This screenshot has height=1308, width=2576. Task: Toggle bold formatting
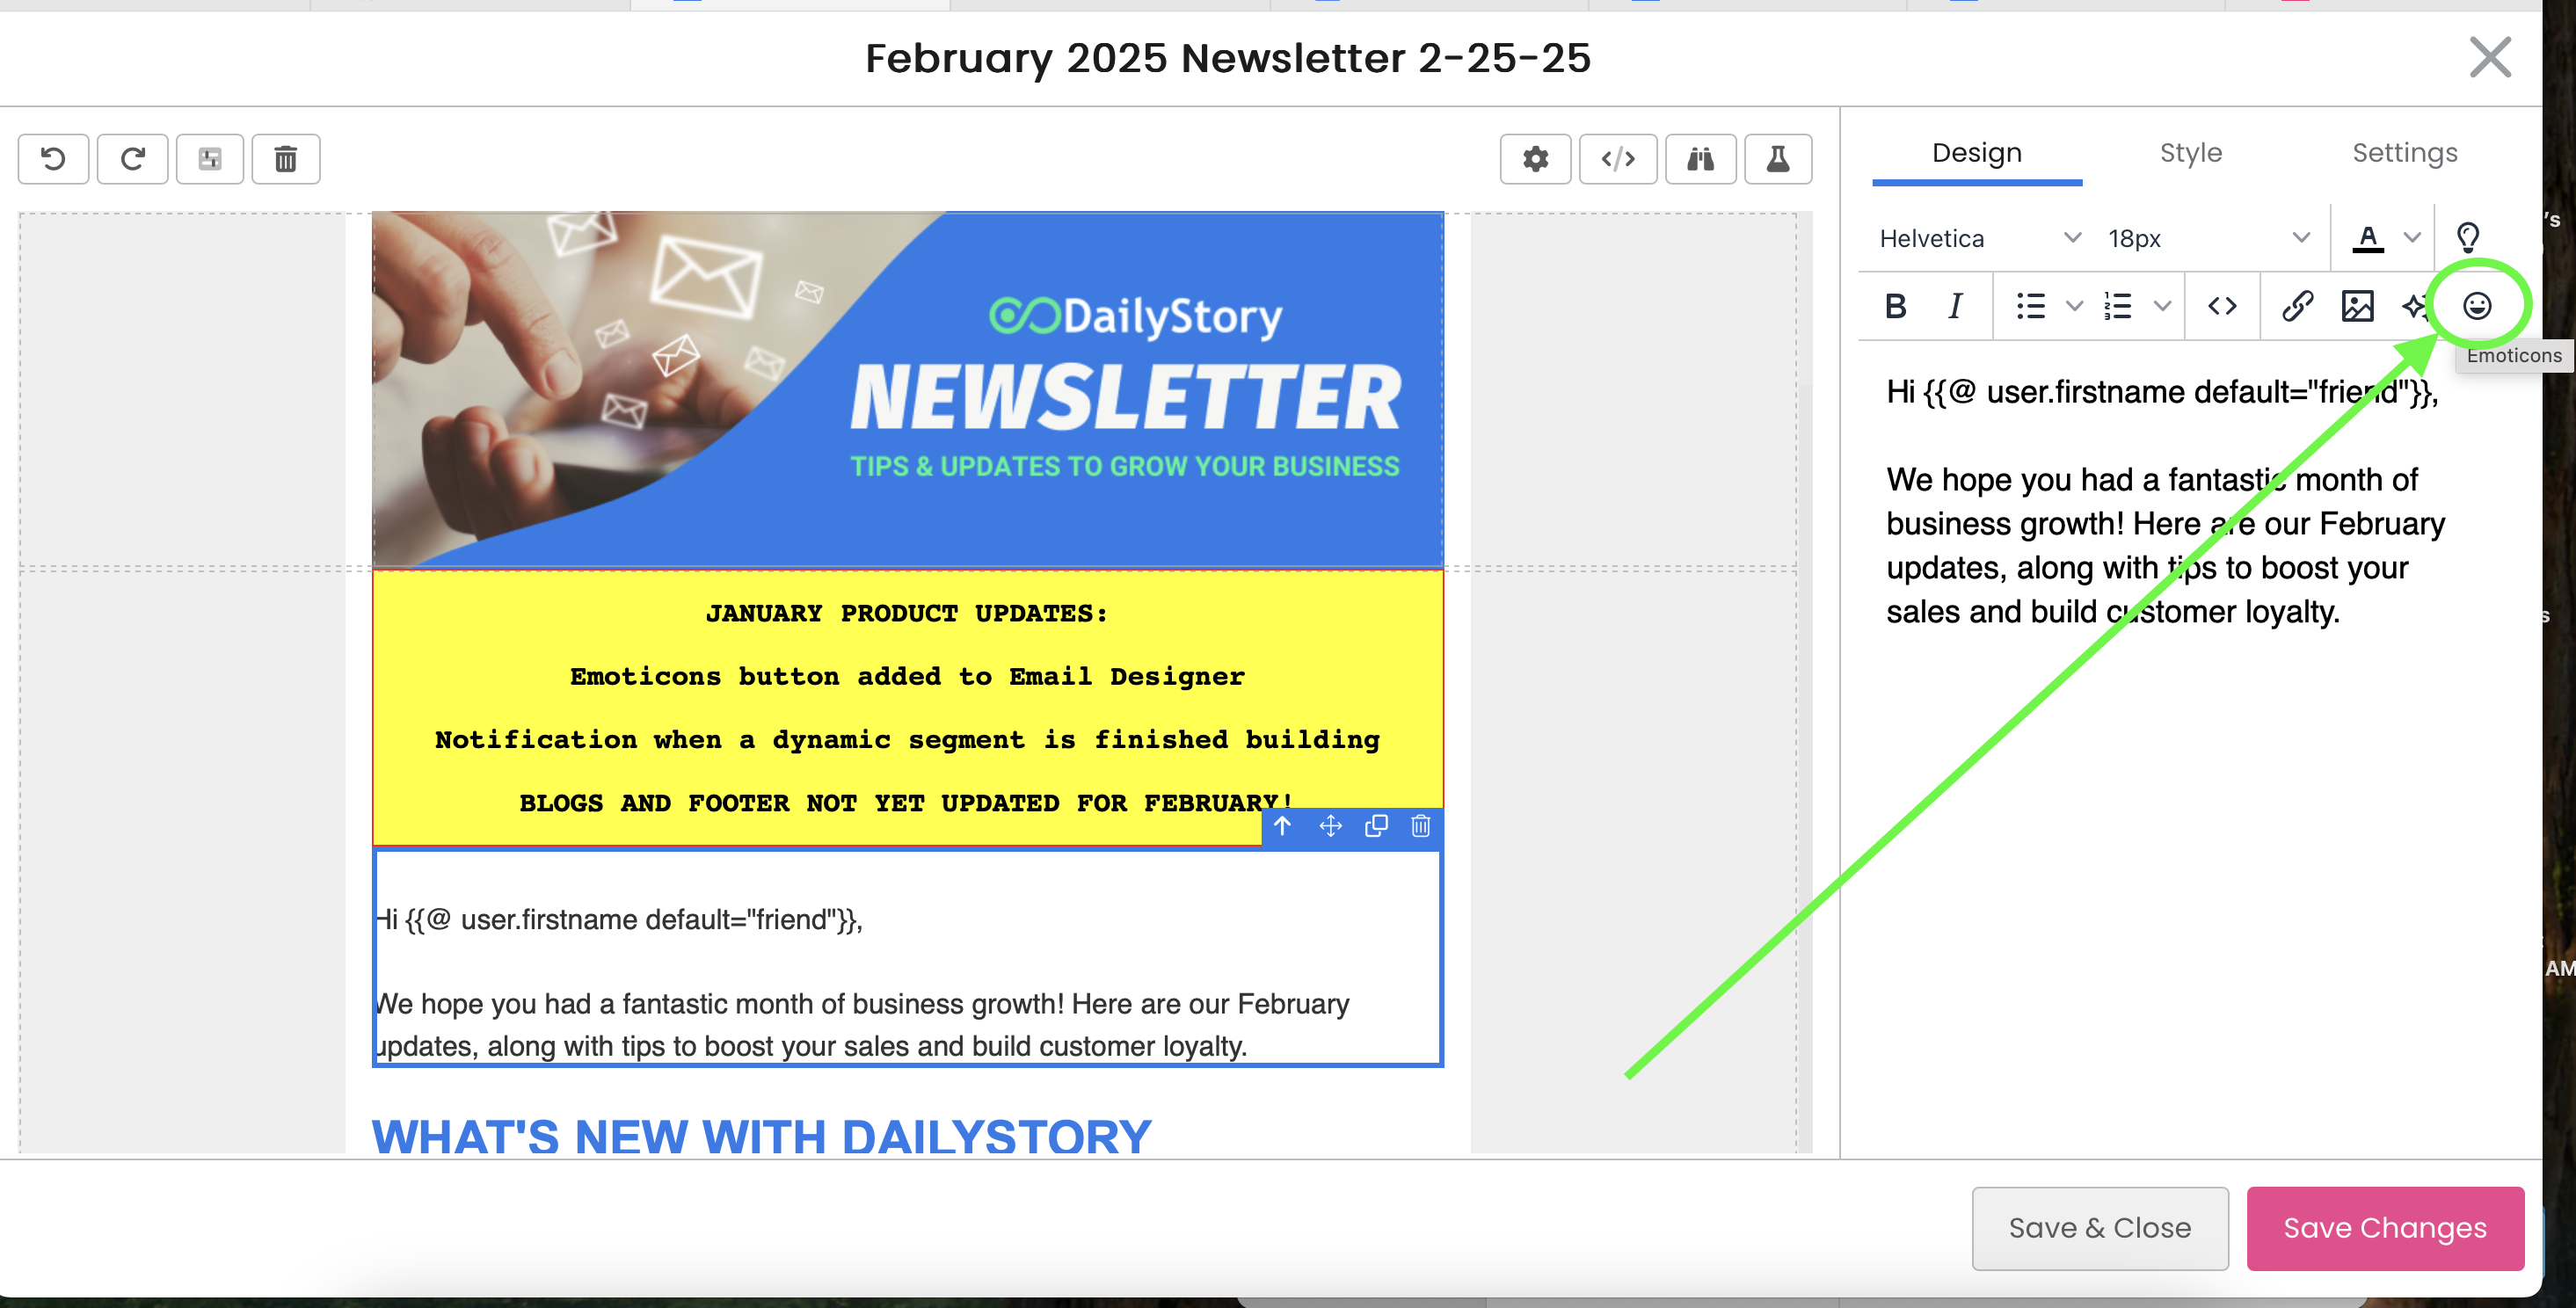pyautogui.click(x=1895, y=306)
